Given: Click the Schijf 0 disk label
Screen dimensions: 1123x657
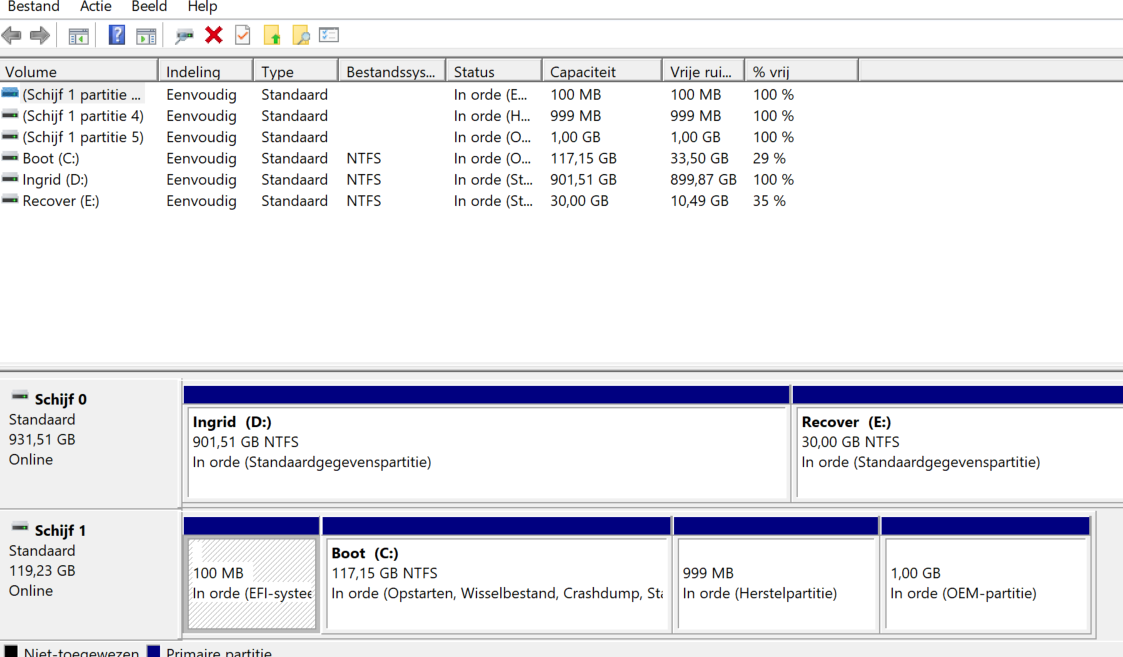Looking at the screenshot, I should click(x=60, y=400).
